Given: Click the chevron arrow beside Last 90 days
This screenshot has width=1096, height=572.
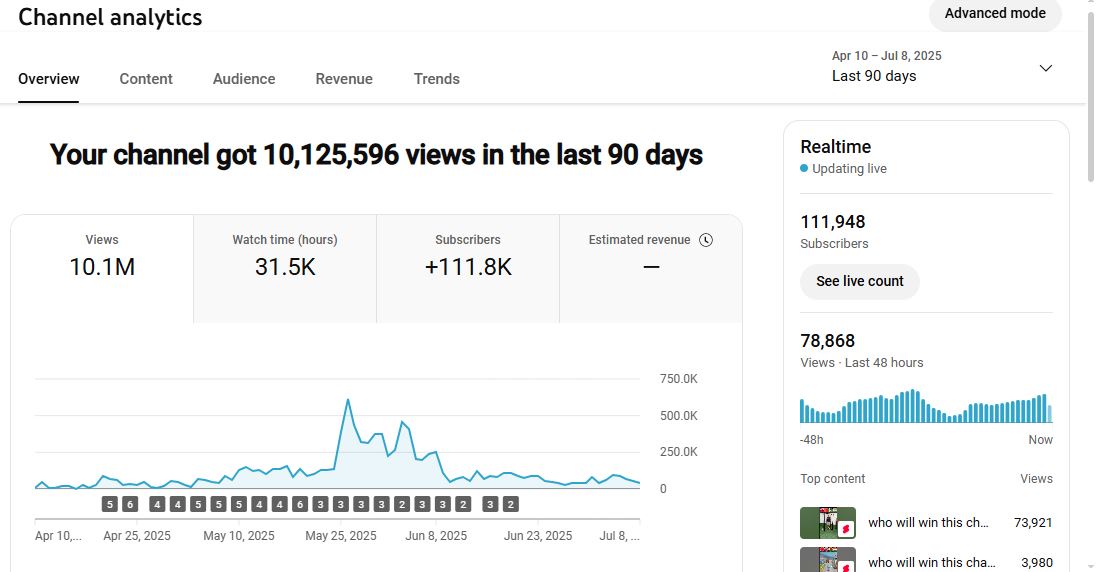Looking at the screenshot, I should 1046,68.
